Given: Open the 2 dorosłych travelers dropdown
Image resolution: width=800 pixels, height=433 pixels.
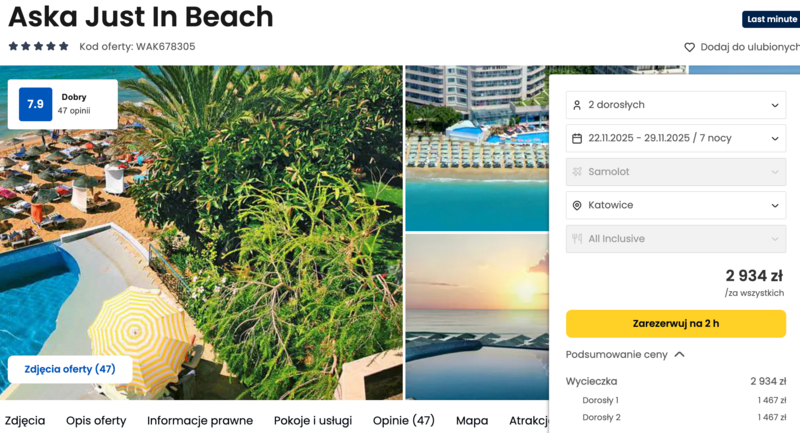Looking at the screenshot, I should (x=675, y=105).
